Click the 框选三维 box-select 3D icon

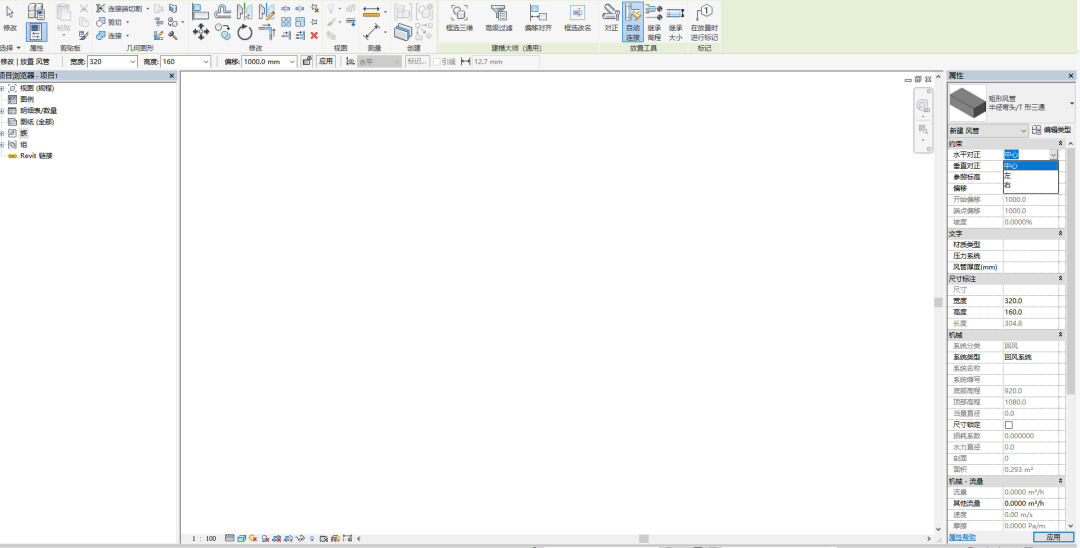[459, 17]
